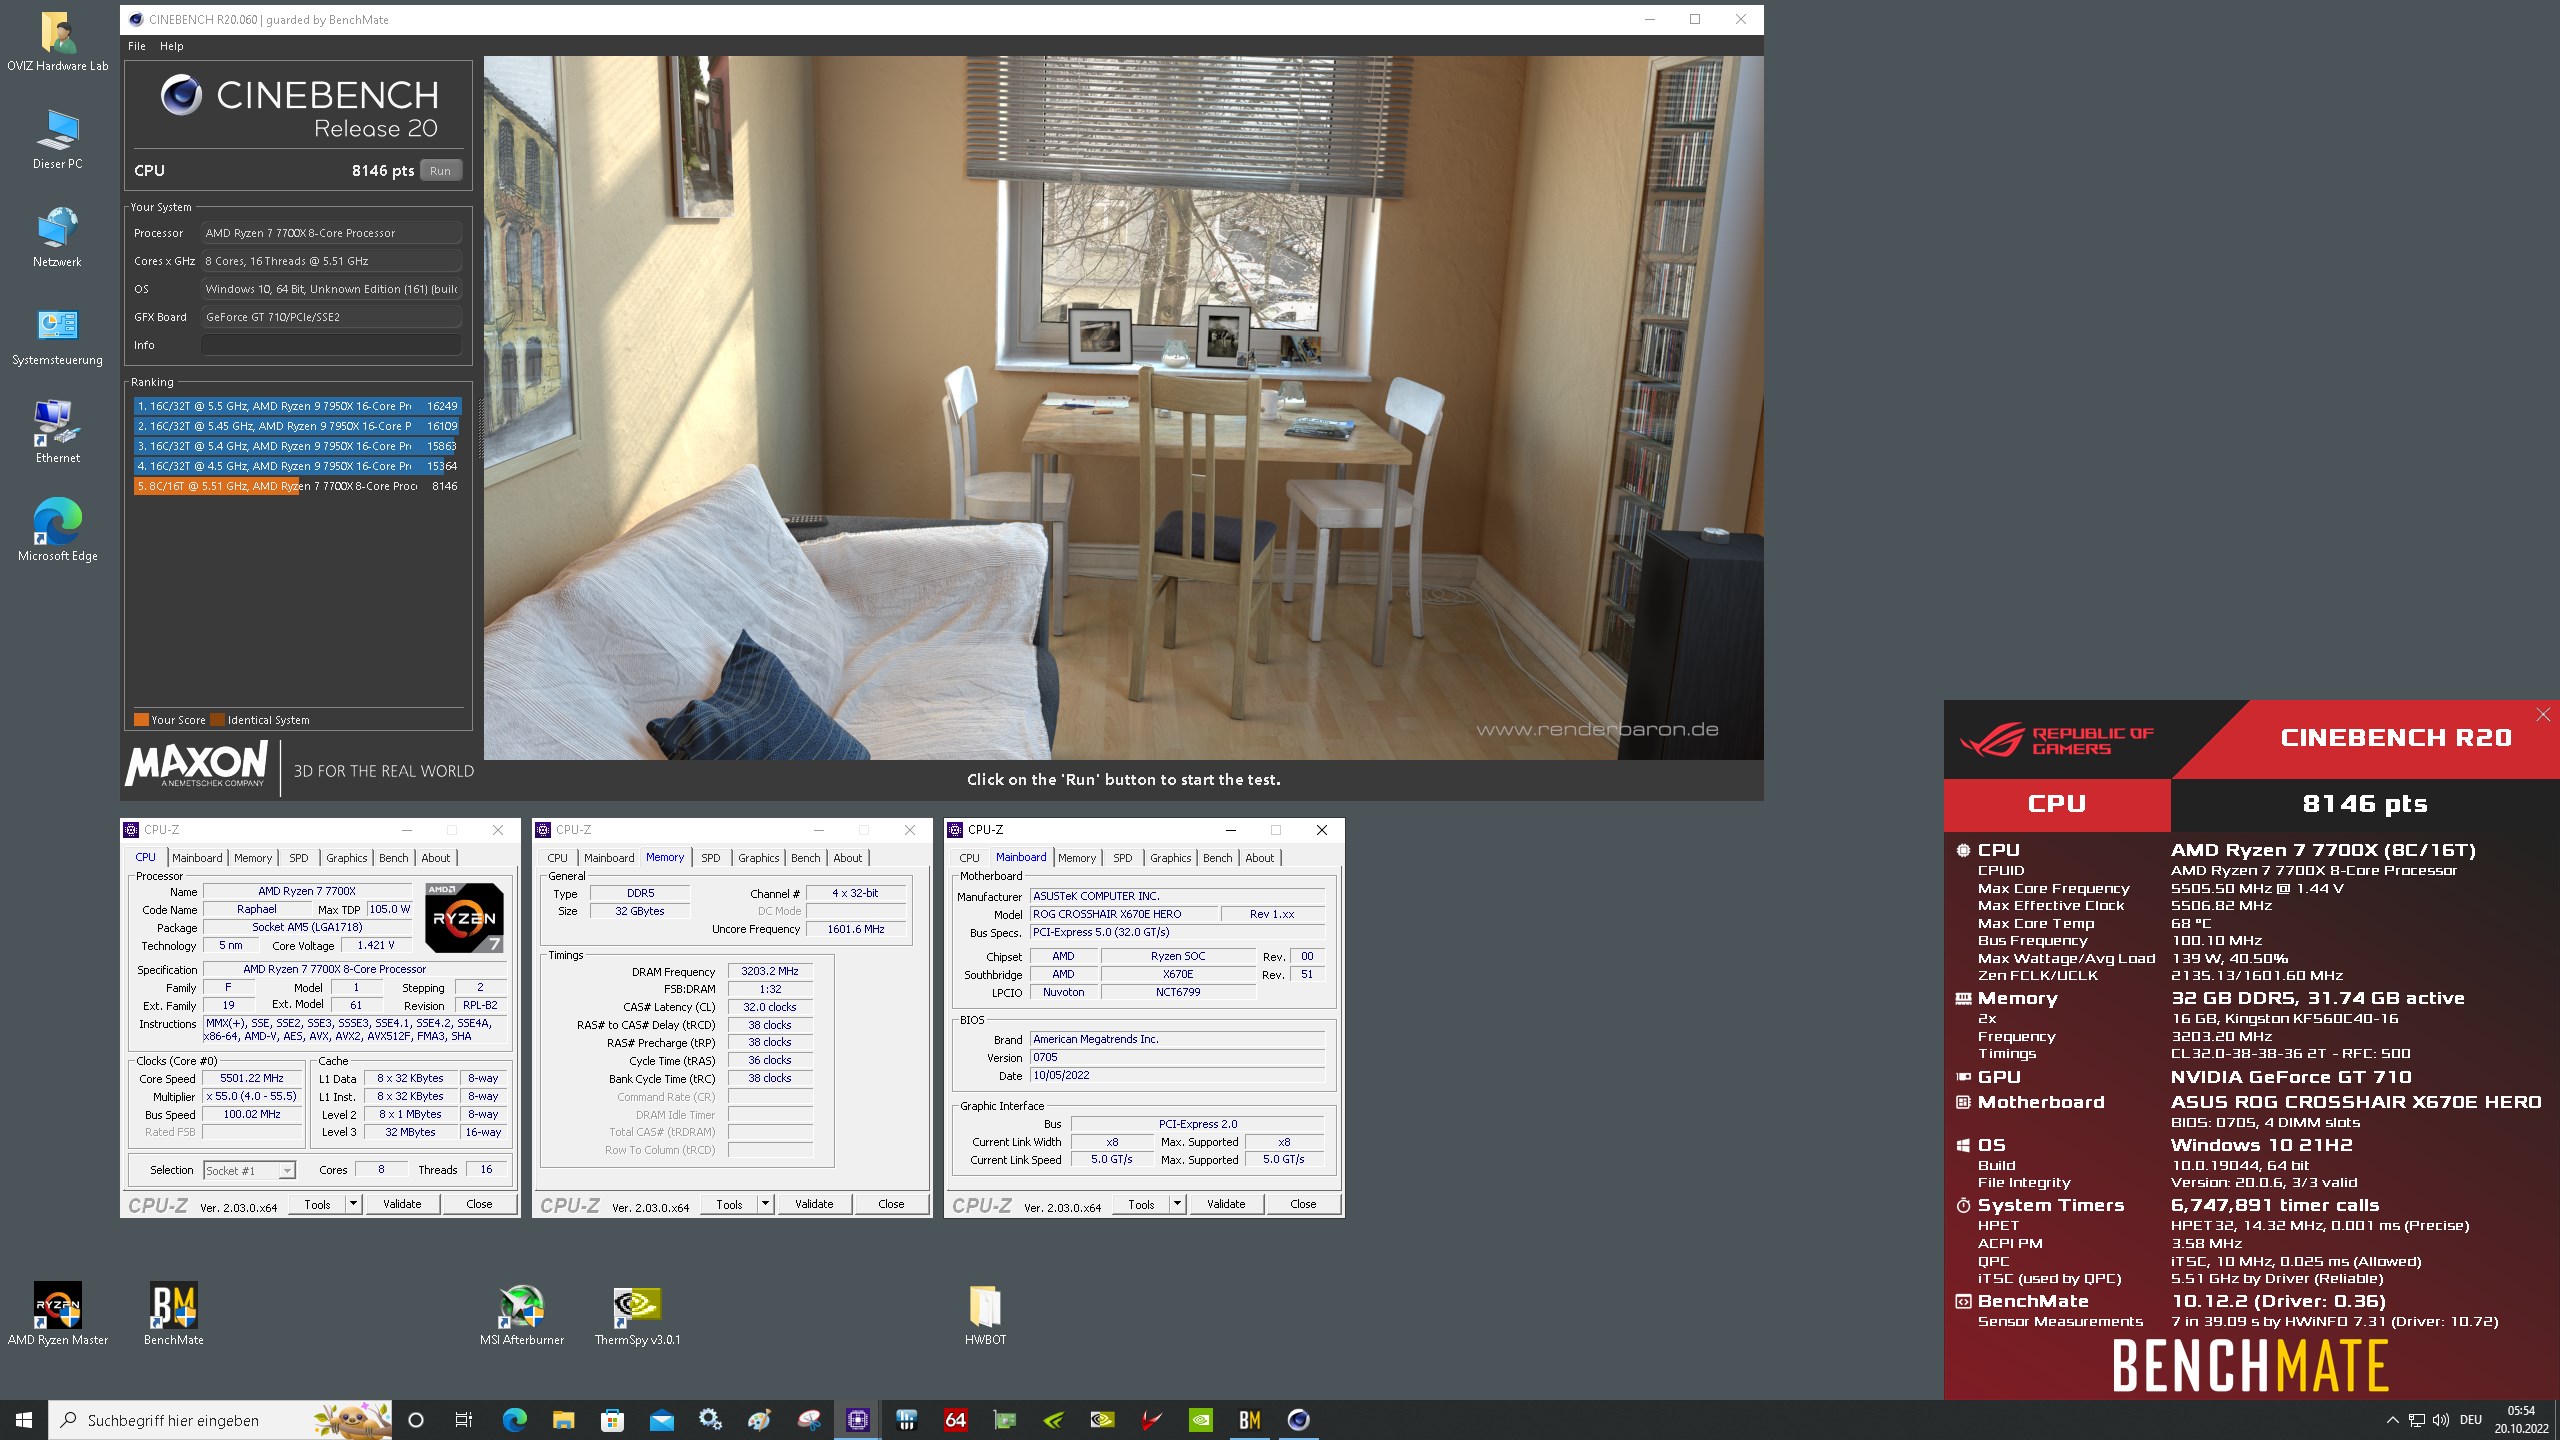Open the GPU card icon in the taskbar
The image size is (2560, 1440).
(1004, 1420)
